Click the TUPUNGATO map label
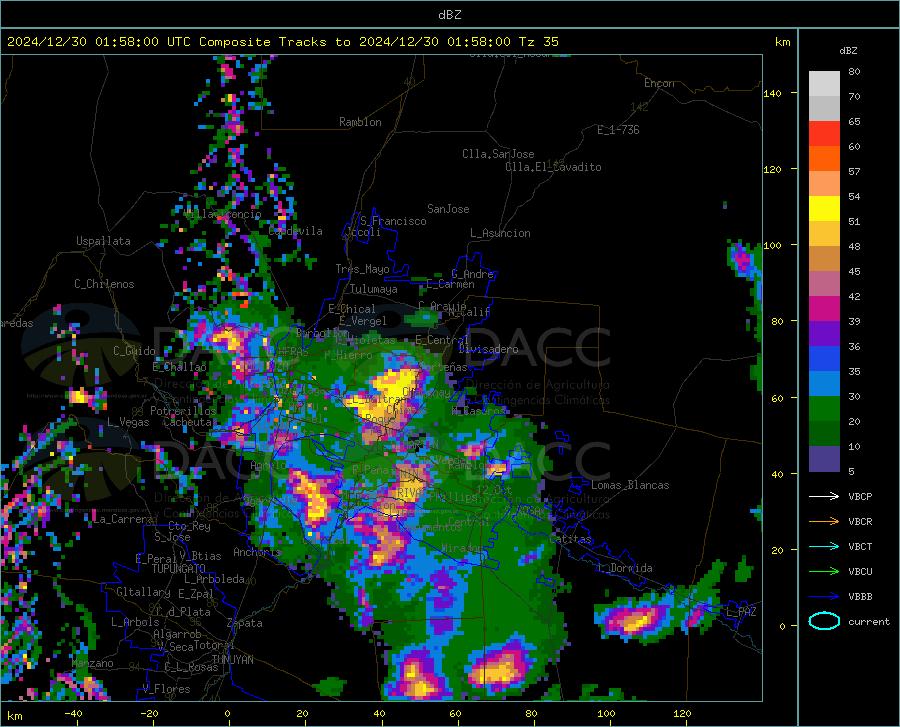Image resolution: width=900 pixels, height=727 pixels. pos(179,569)
